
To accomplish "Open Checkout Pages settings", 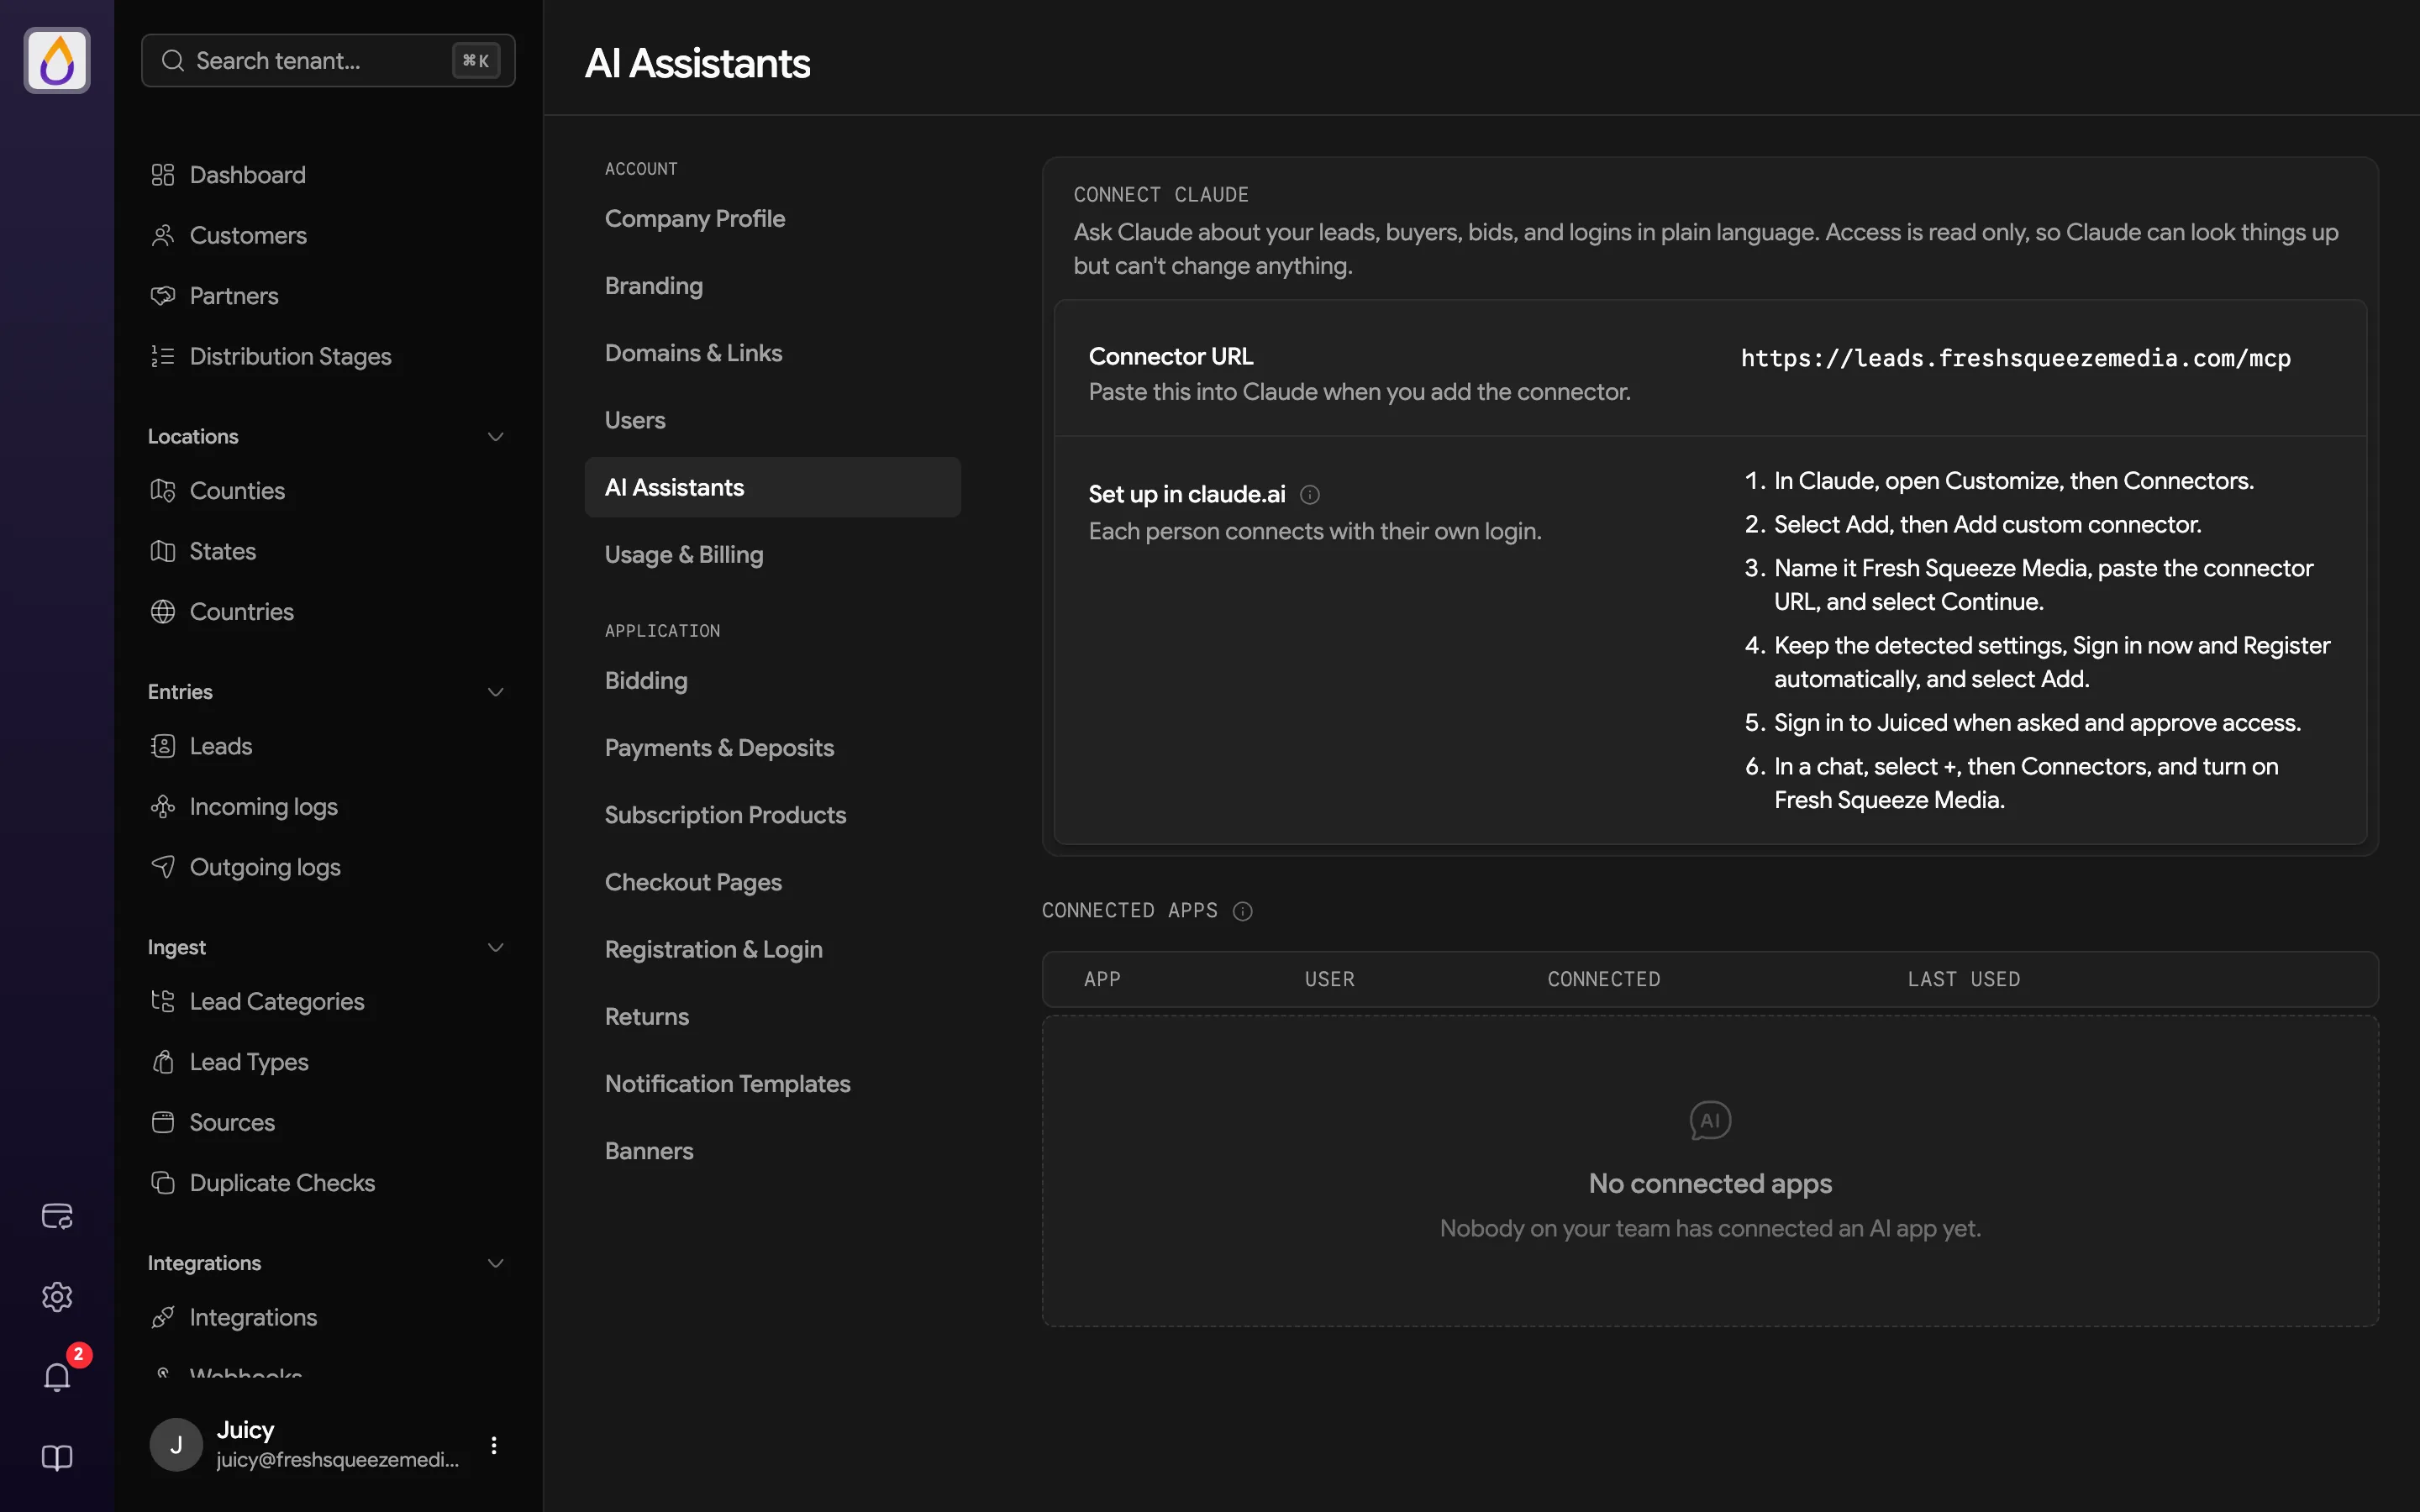I will 772,882.
